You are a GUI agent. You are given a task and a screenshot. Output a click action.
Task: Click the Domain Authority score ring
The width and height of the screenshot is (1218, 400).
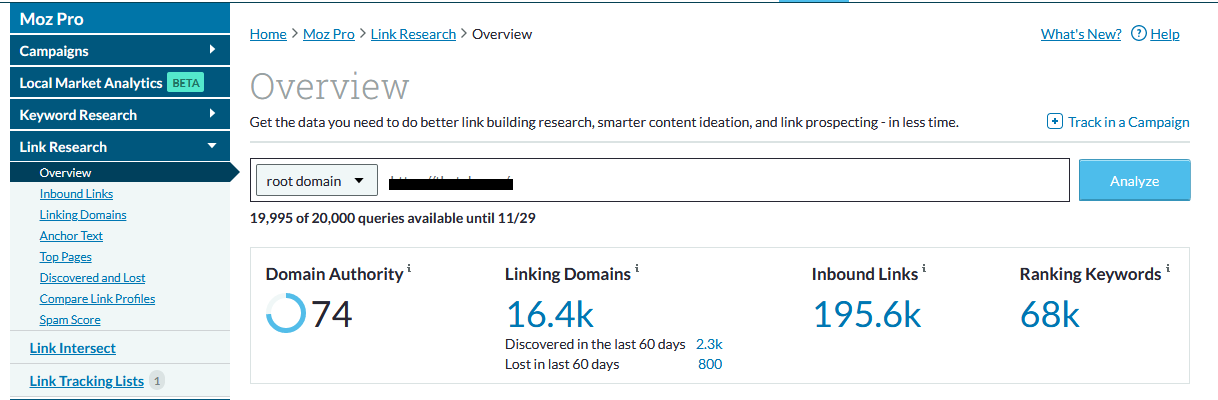(286, 314)
